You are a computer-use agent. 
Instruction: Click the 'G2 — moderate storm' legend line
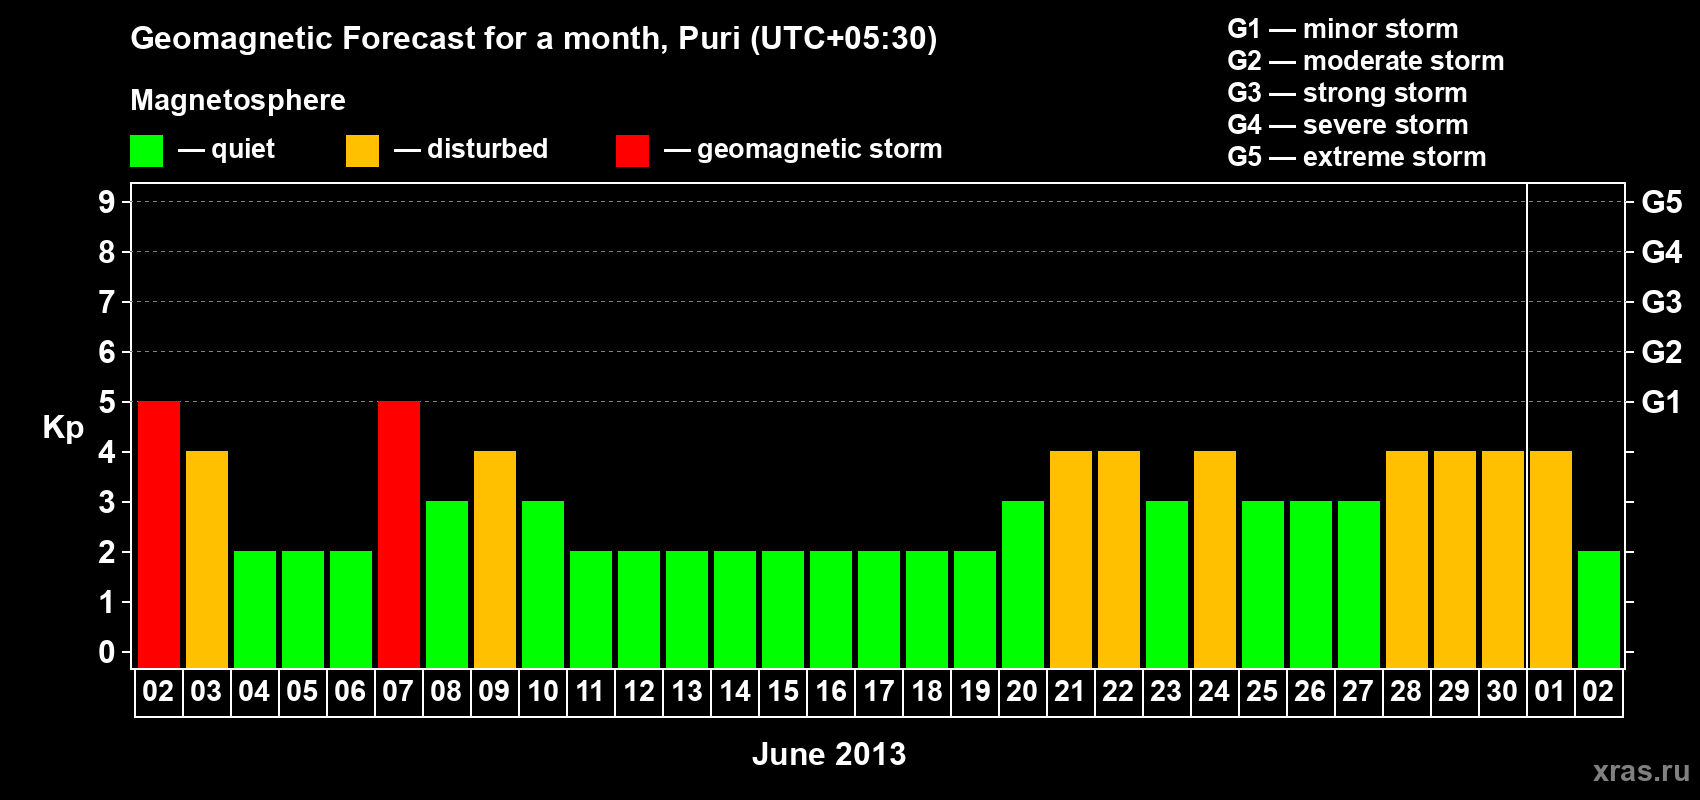[x=1366, y=61]
